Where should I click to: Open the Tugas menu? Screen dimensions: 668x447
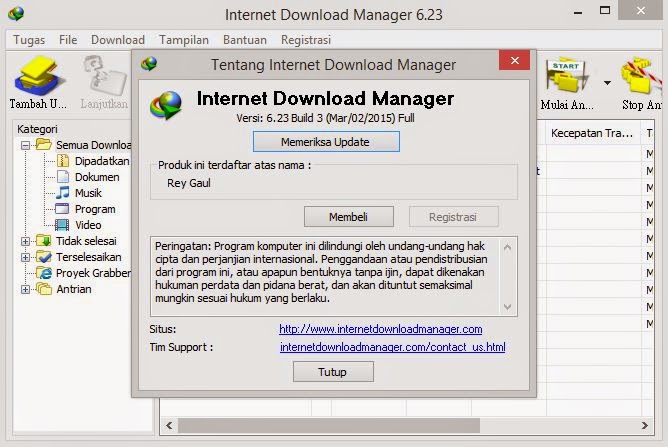coord(29,40)
